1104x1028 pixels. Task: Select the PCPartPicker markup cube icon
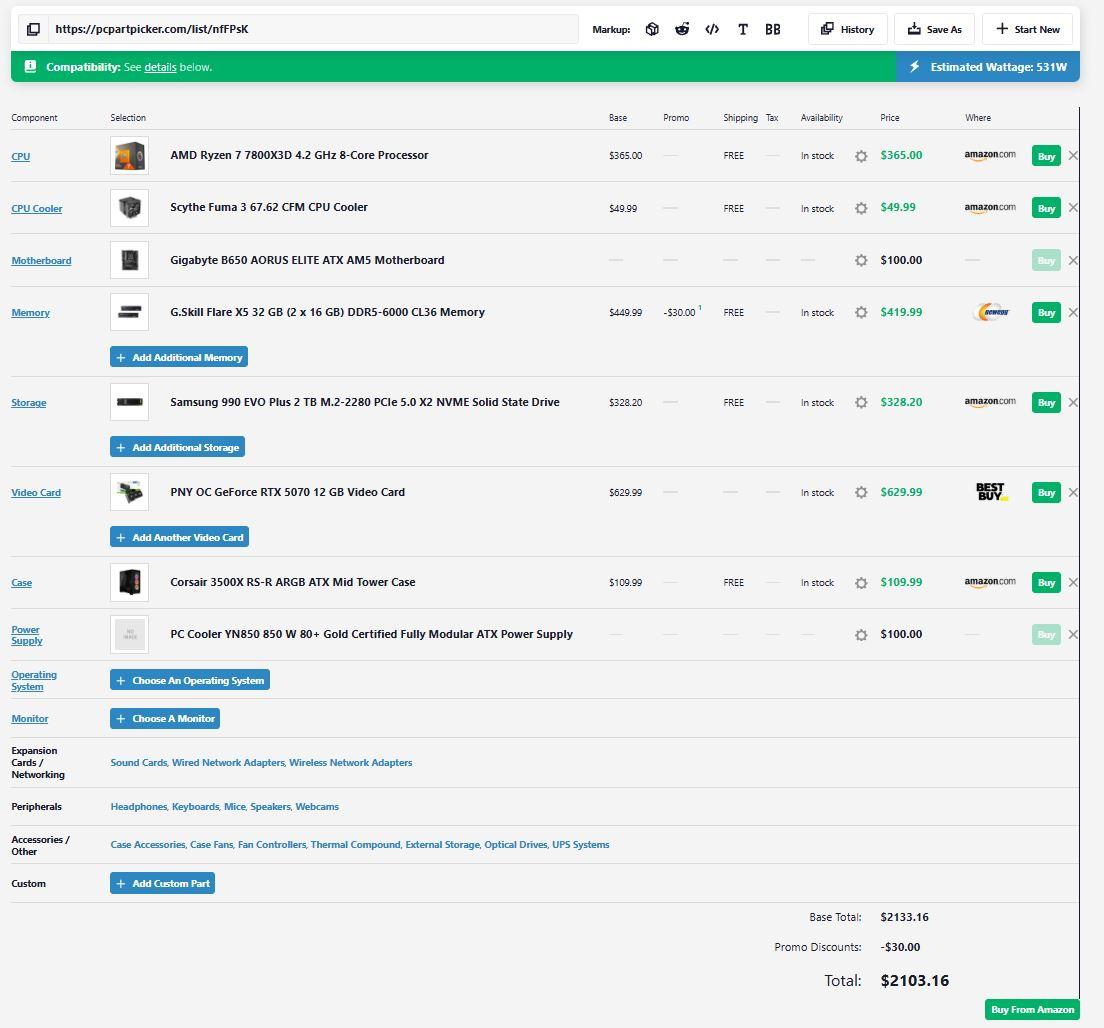tap(652, 30)
